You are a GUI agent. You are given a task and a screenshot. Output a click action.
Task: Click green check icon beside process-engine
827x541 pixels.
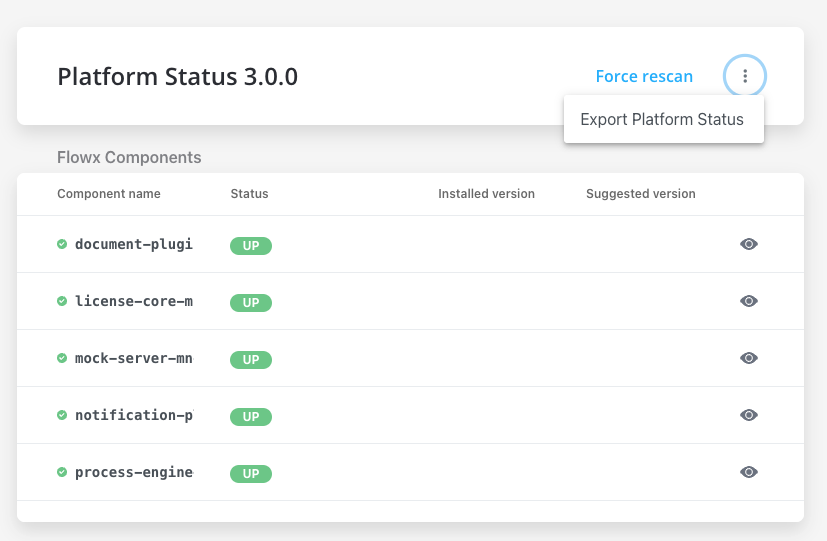[62, 471]
